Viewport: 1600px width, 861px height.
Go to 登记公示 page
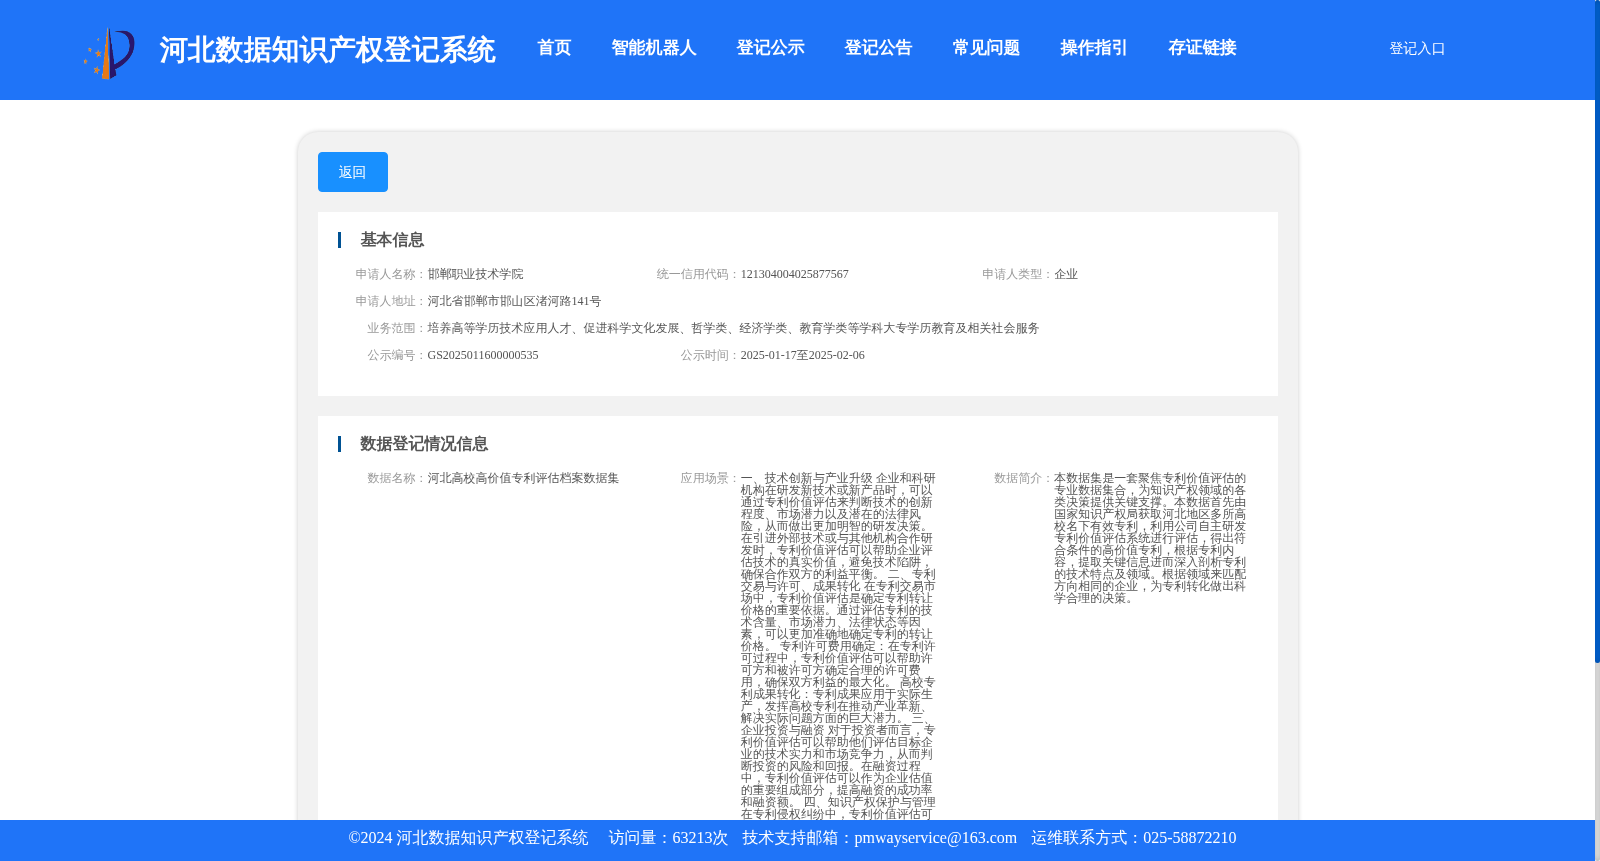[x=770, y=48]
